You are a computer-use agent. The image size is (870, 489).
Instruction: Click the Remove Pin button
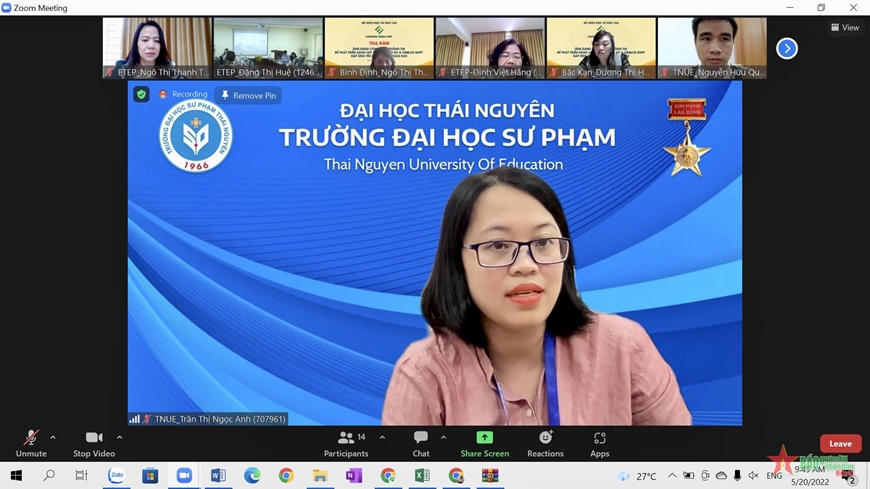[x=249, y=95]
